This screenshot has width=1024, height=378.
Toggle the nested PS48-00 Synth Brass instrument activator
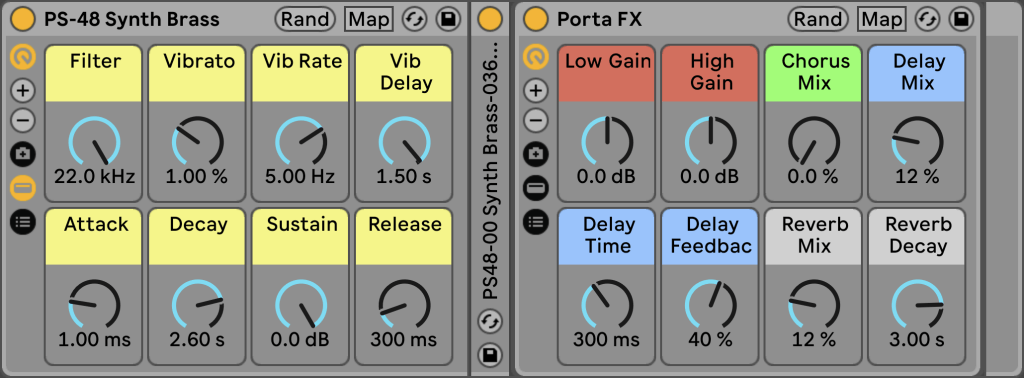point(490,19)
